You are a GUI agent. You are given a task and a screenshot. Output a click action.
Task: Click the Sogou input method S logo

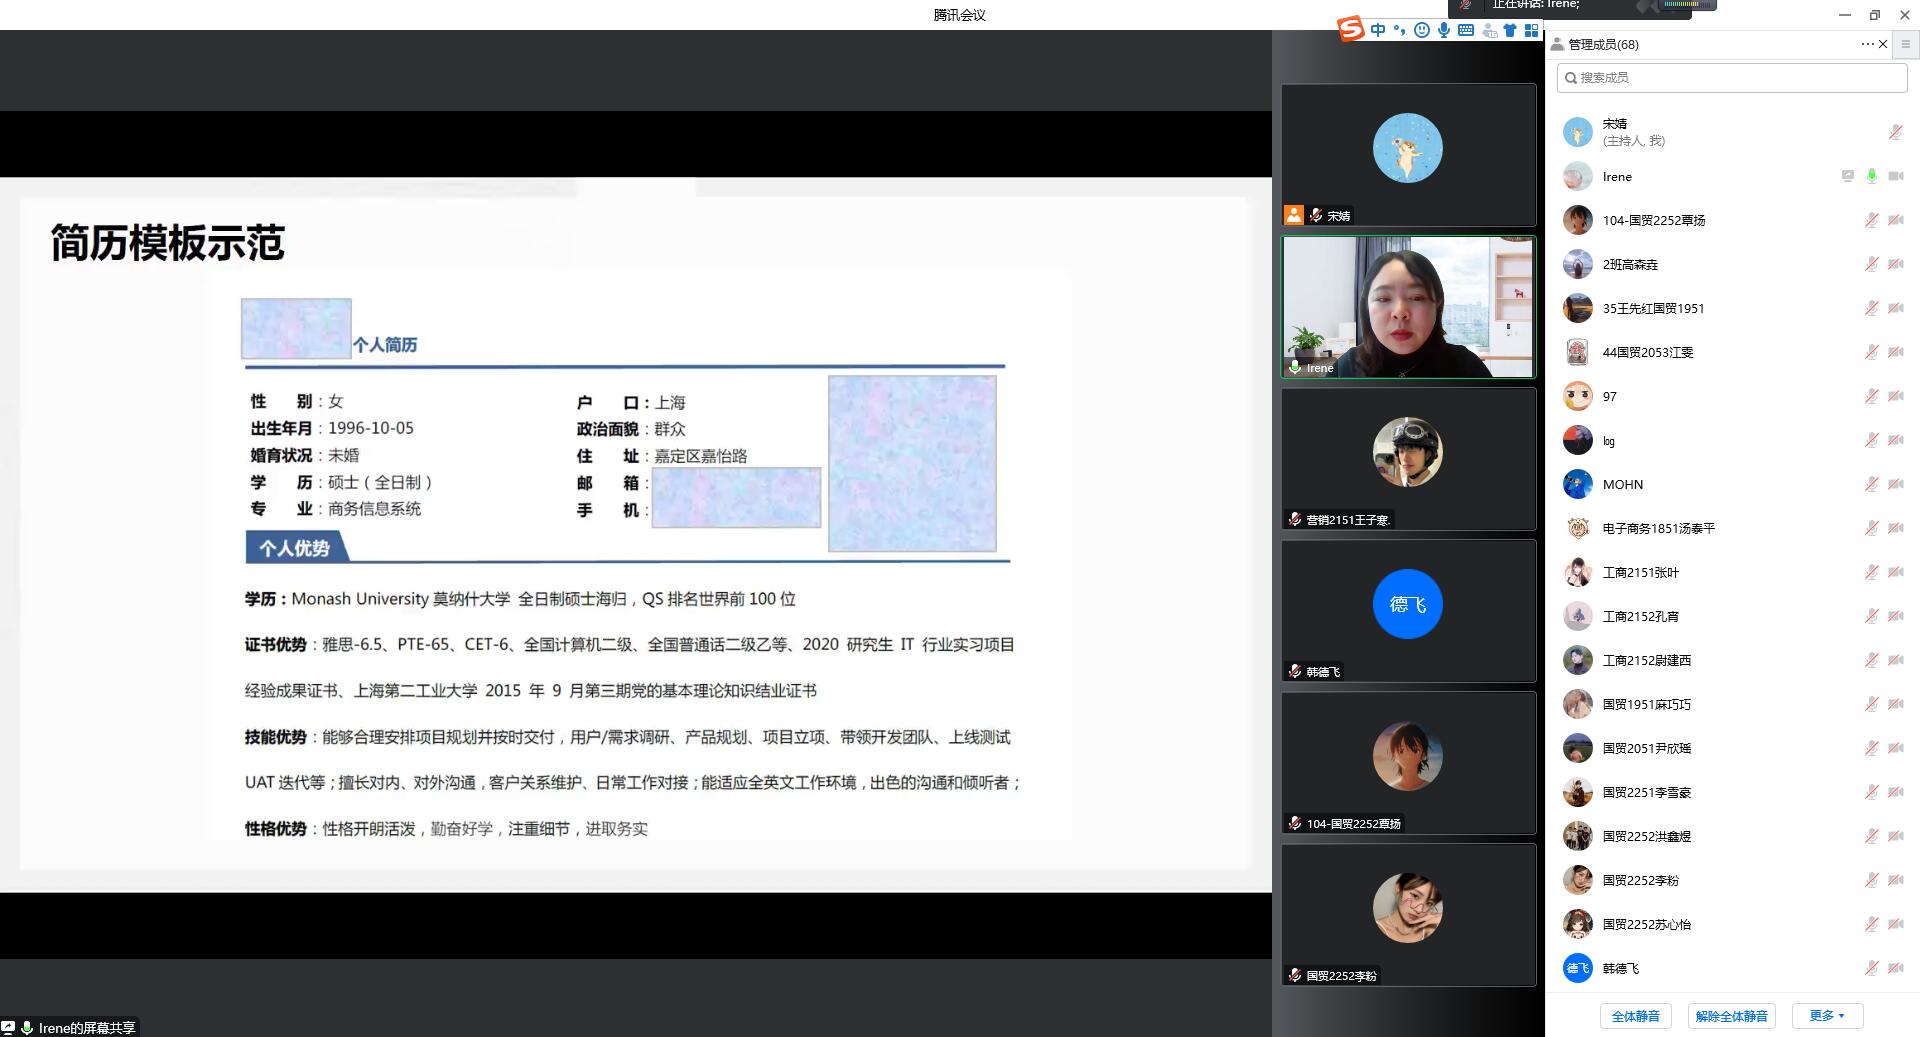1351,30
